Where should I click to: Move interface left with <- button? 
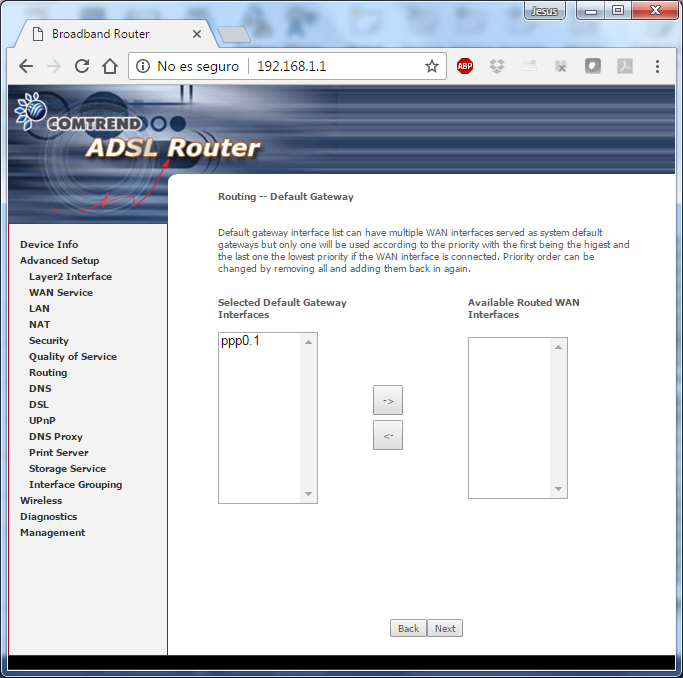[388, 435]
